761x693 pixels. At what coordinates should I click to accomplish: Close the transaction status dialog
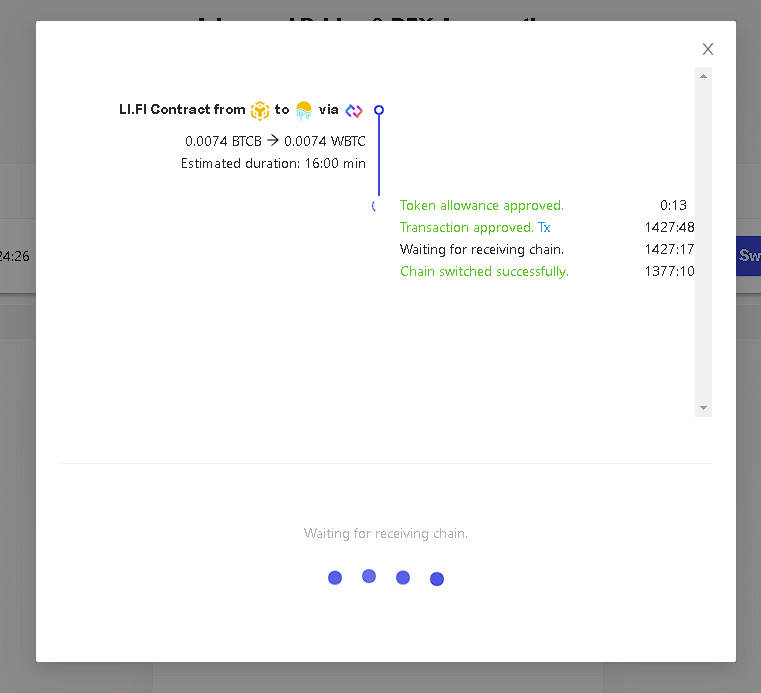pyautogui.click(x=708, y=49)
